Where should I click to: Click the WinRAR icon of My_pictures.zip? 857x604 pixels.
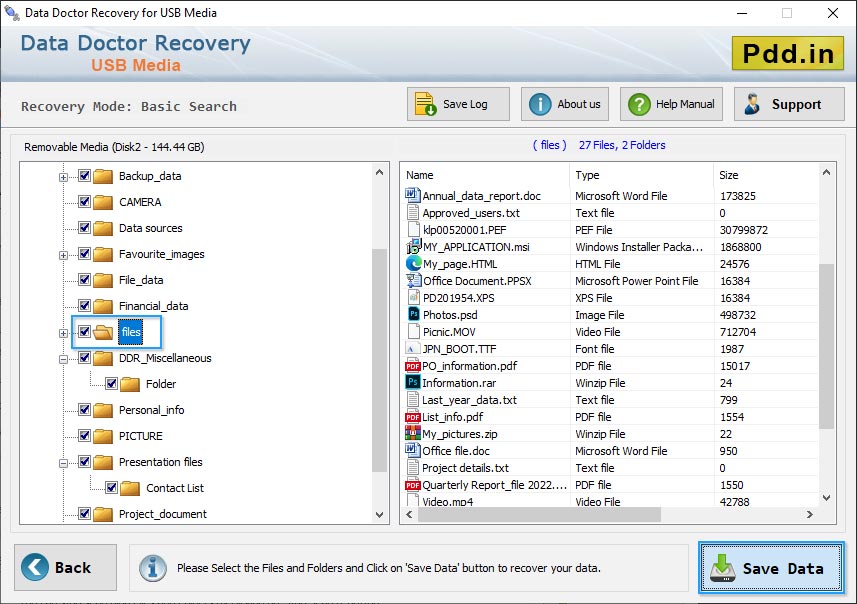[413, 433]
